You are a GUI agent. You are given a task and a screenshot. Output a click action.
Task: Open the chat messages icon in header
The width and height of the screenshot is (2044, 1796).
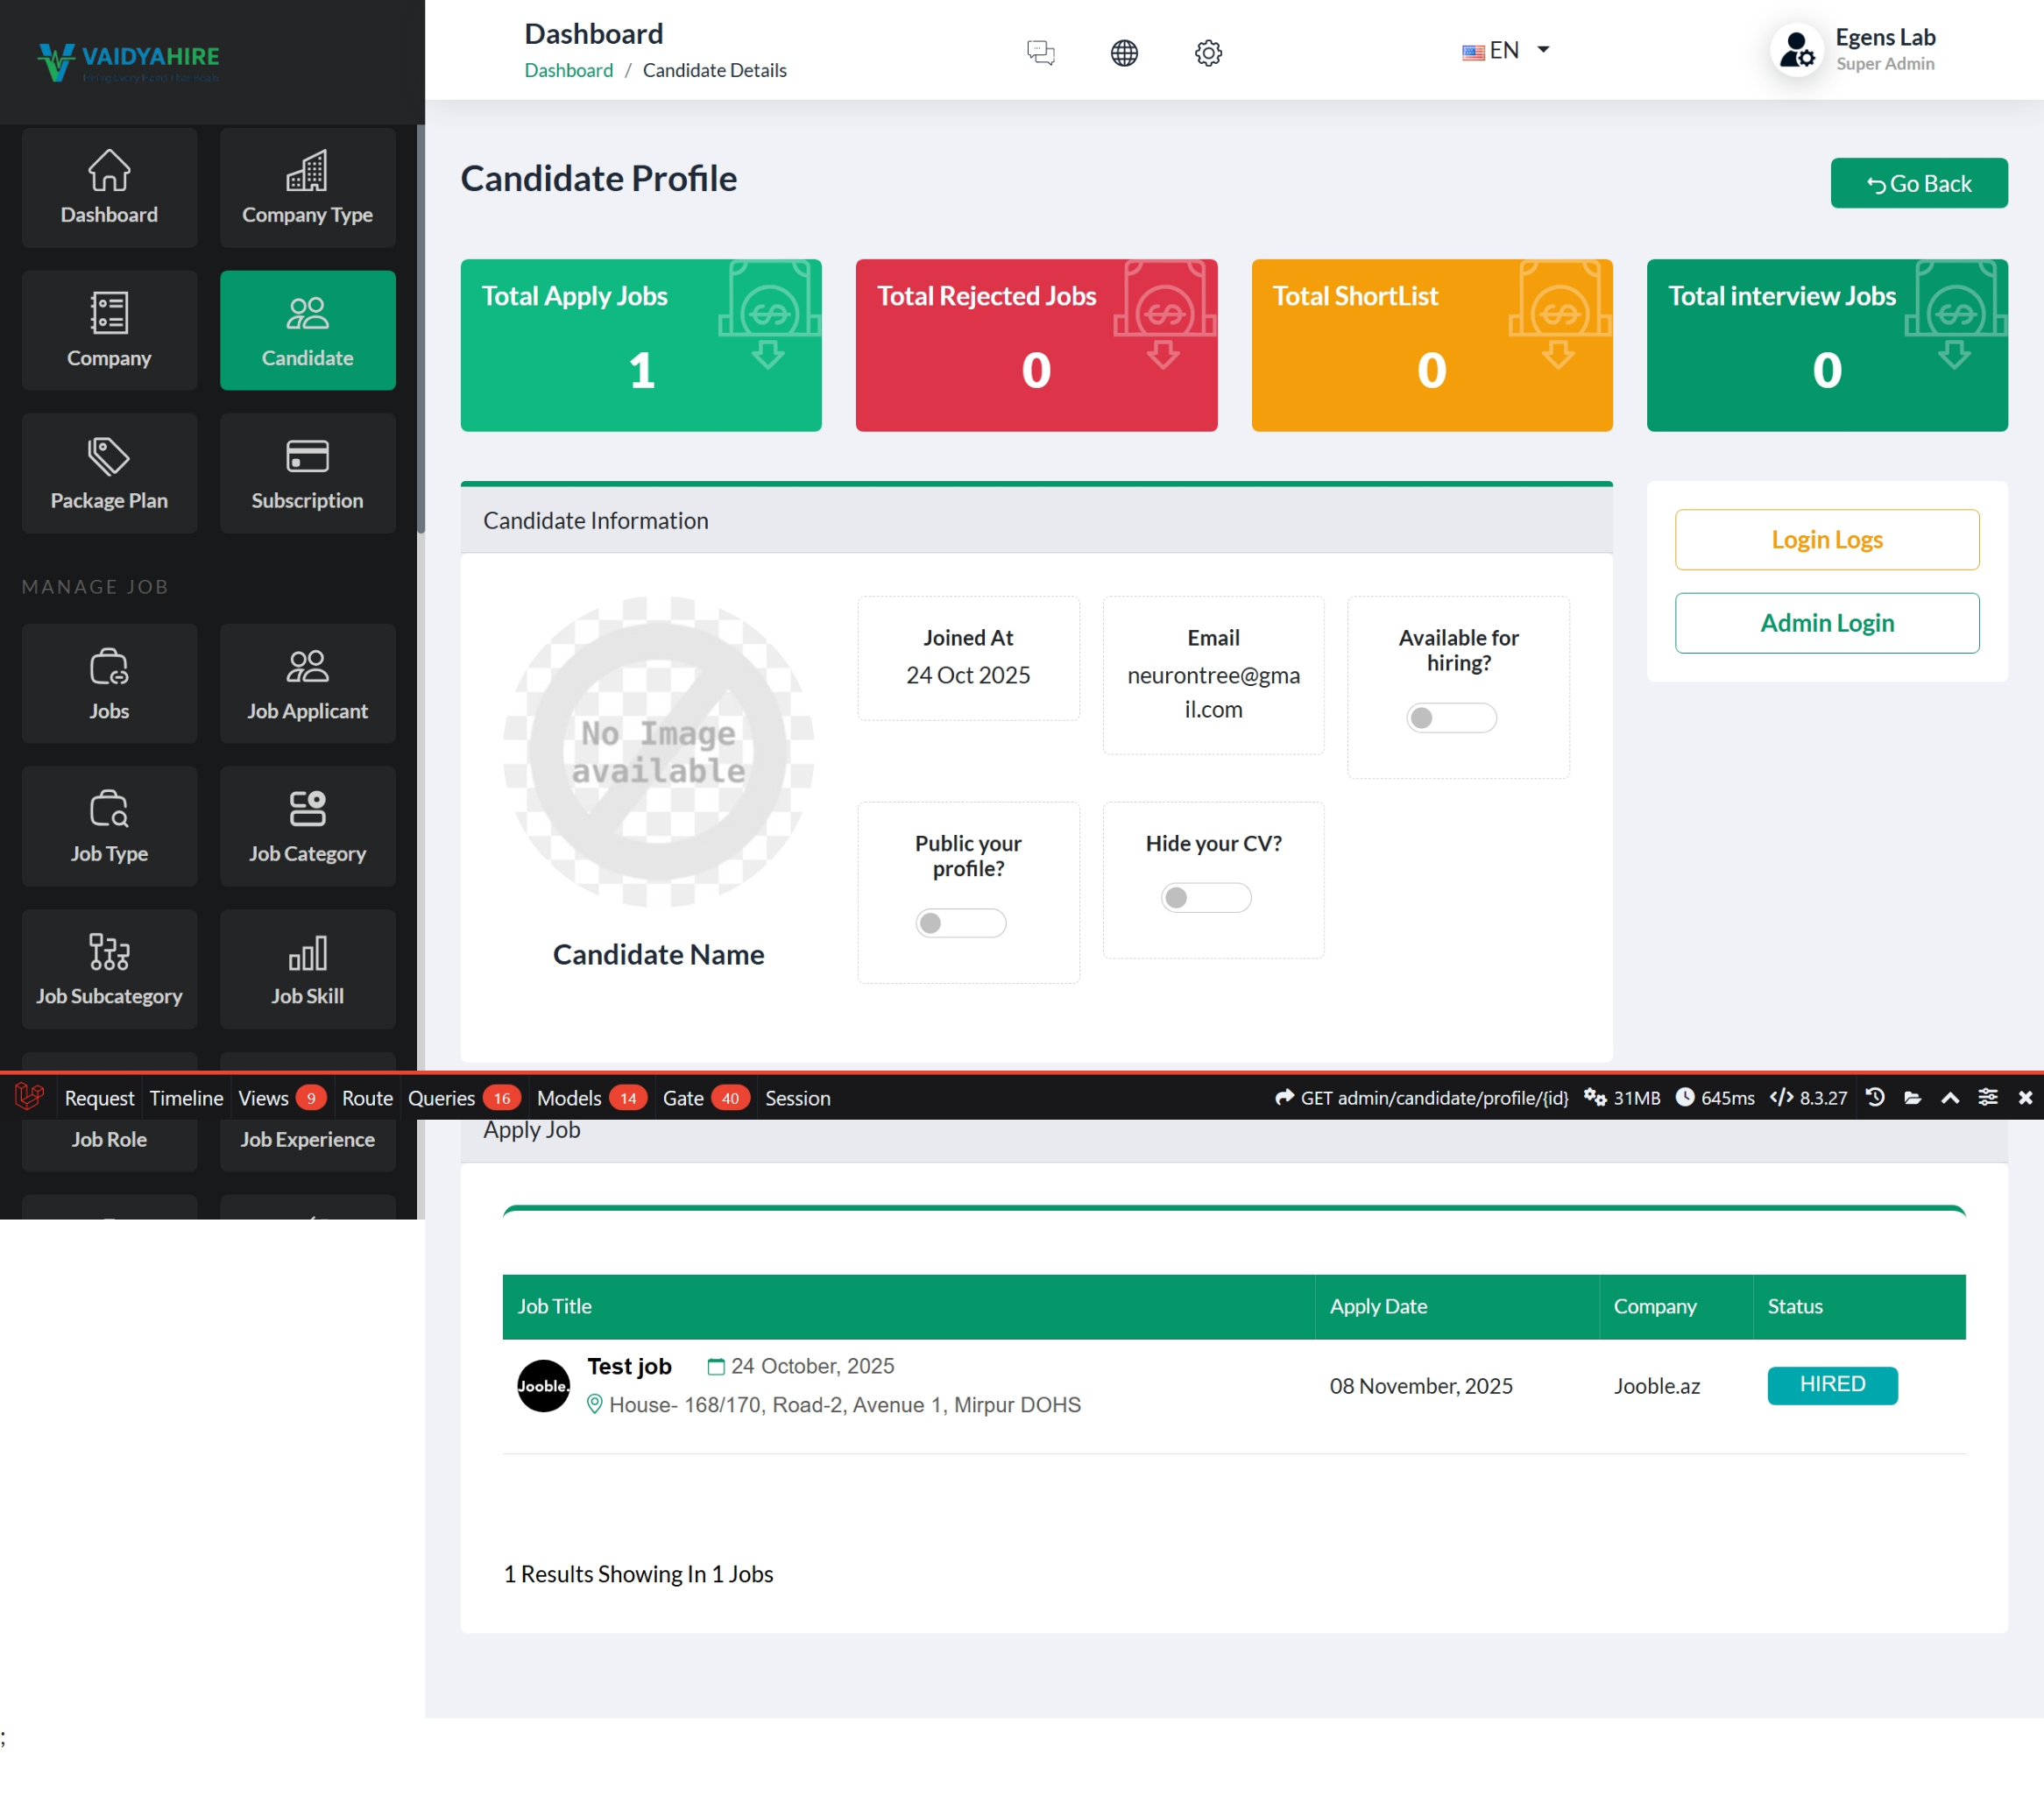click(1041, 52)
